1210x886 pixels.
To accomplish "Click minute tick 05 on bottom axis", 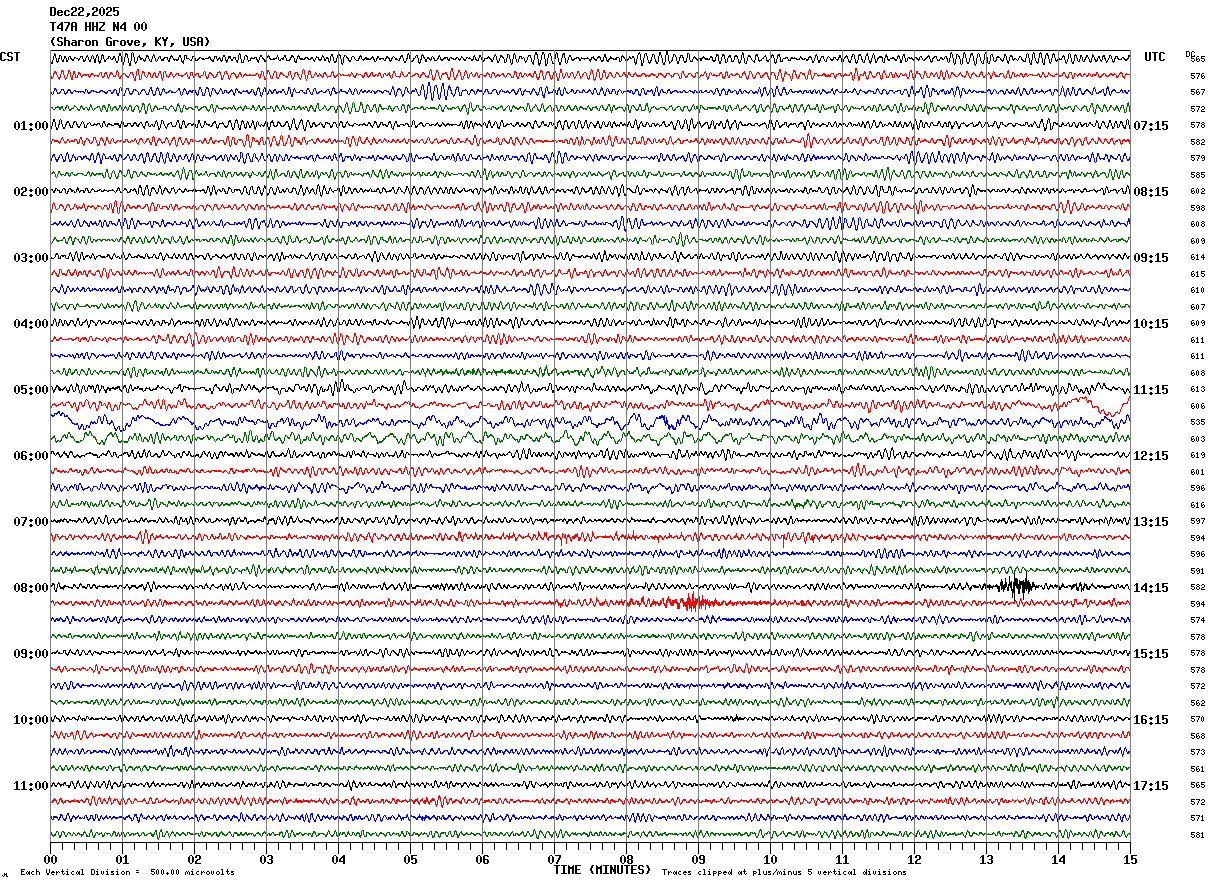I will tap(410, 859).
